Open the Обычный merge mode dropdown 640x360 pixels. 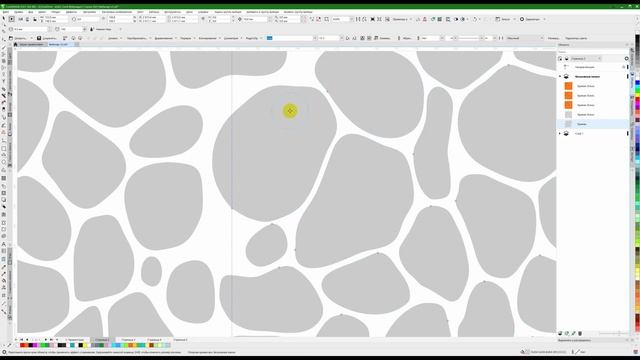click(524, 38)
